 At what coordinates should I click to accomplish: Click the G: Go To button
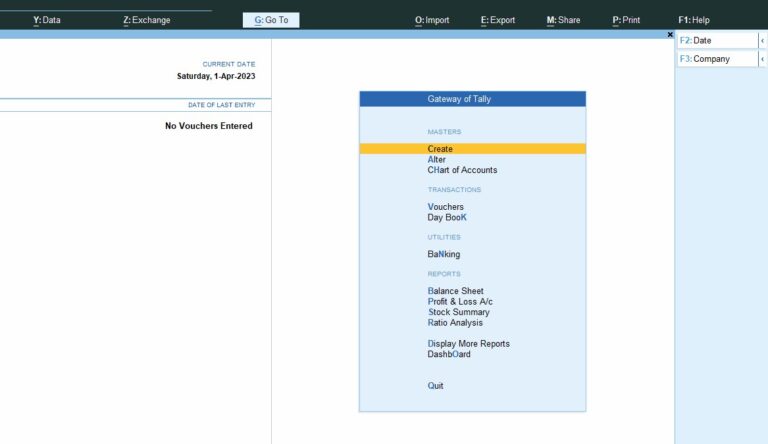point(271,20)
